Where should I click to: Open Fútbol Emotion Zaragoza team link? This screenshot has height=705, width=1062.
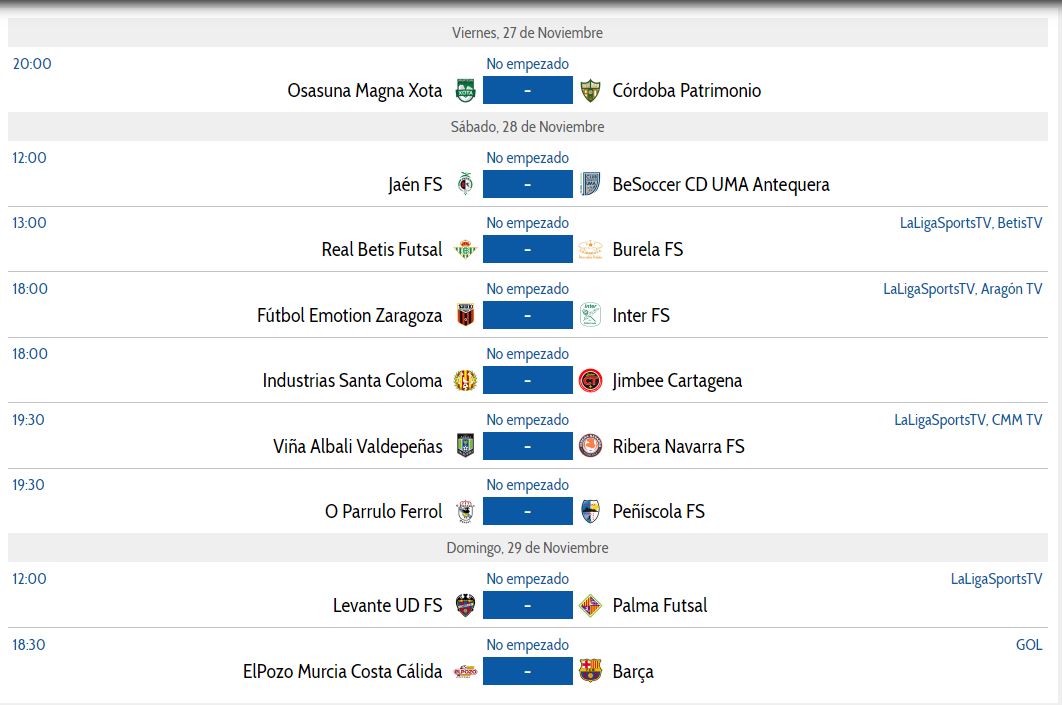349,316
